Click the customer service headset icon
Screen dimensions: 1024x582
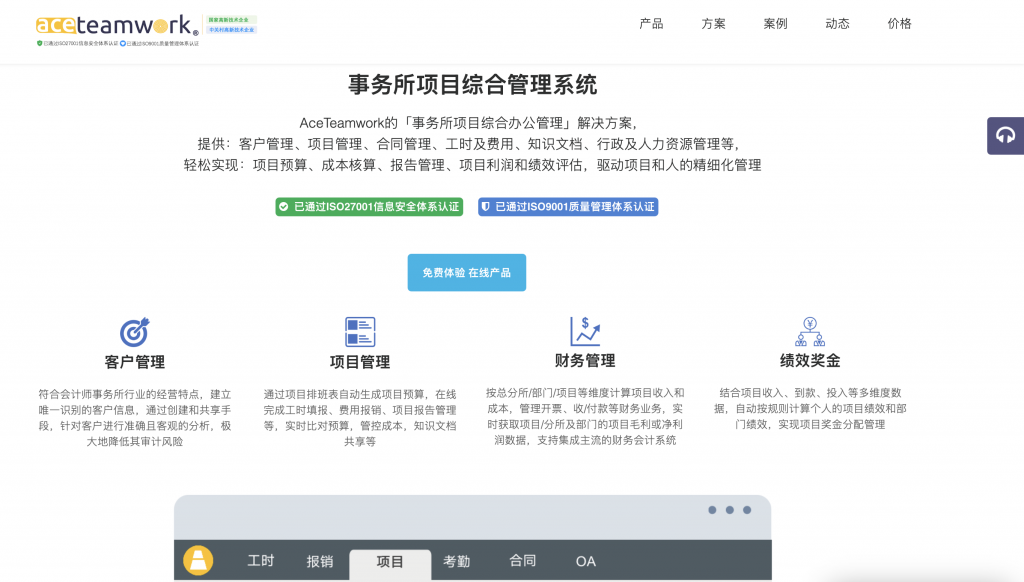[x=1005, y=136]
